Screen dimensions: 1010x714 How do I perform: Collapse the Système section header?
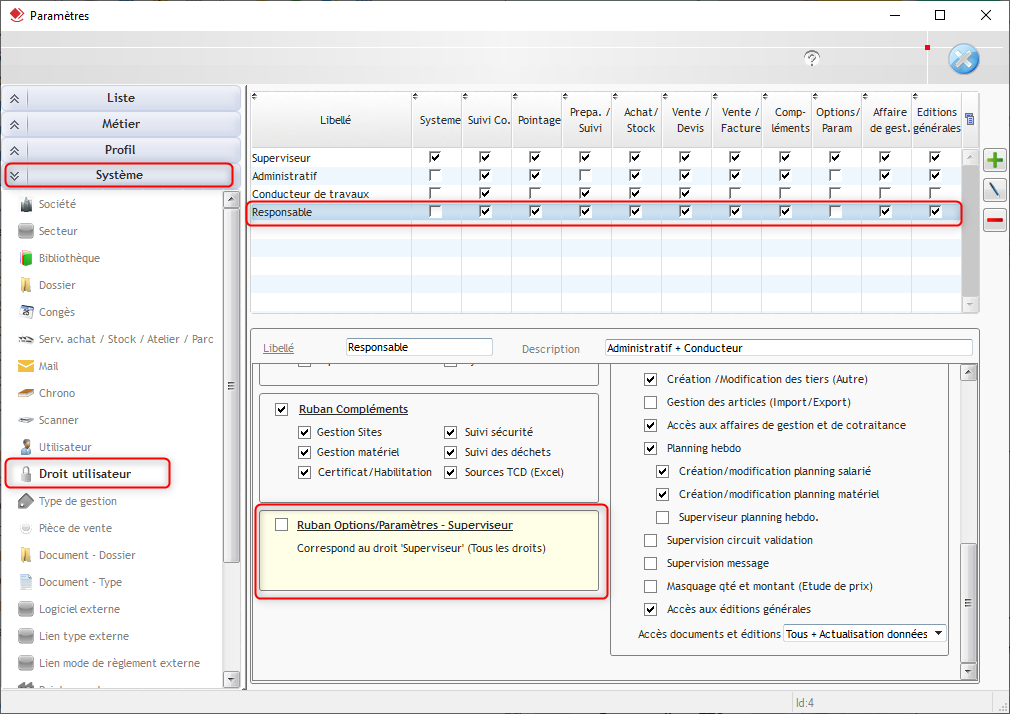tap(119, 175)
